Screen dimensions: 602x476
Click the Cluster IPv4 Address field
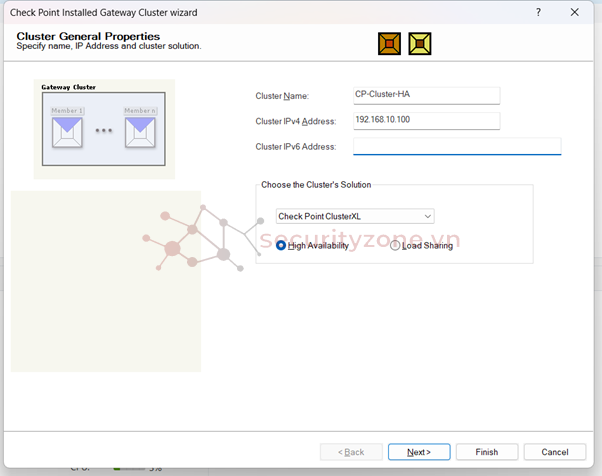tap(427, 121)
